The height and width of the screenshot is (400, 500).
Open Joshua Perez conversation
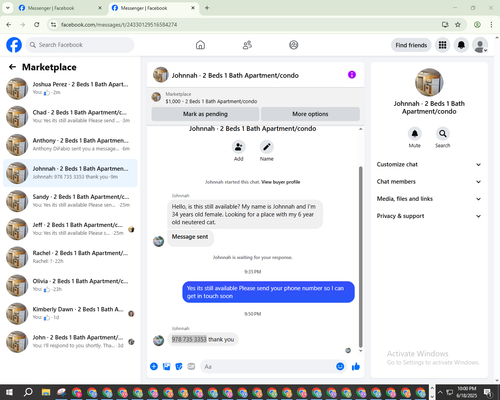click(x=70, y=89)
